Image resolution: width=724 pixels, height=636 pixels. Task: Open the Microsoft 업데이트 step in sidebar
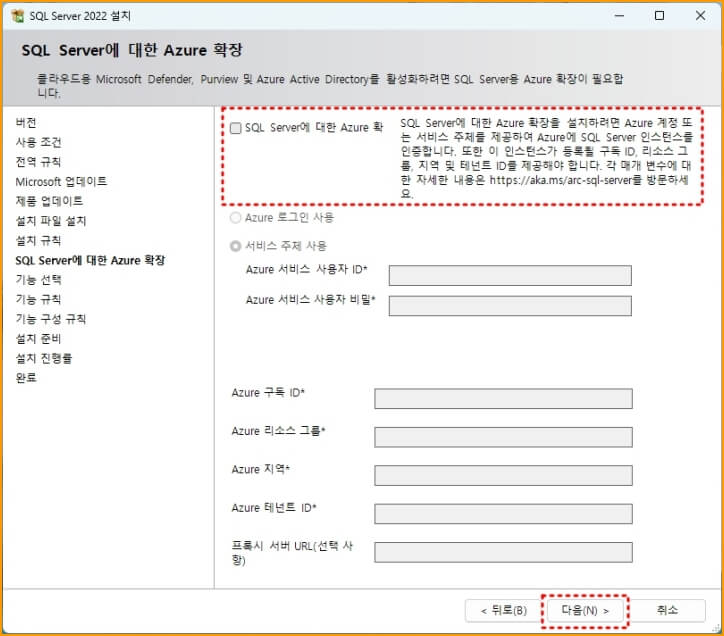(61, 182)
